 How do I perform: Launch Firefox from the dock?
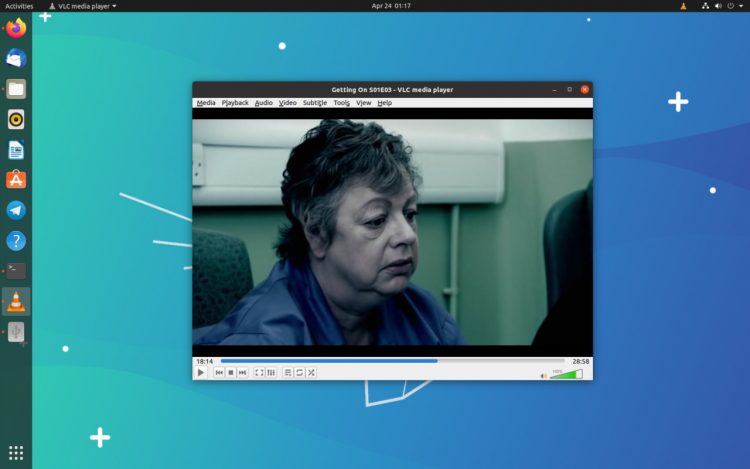pos(16,28)
